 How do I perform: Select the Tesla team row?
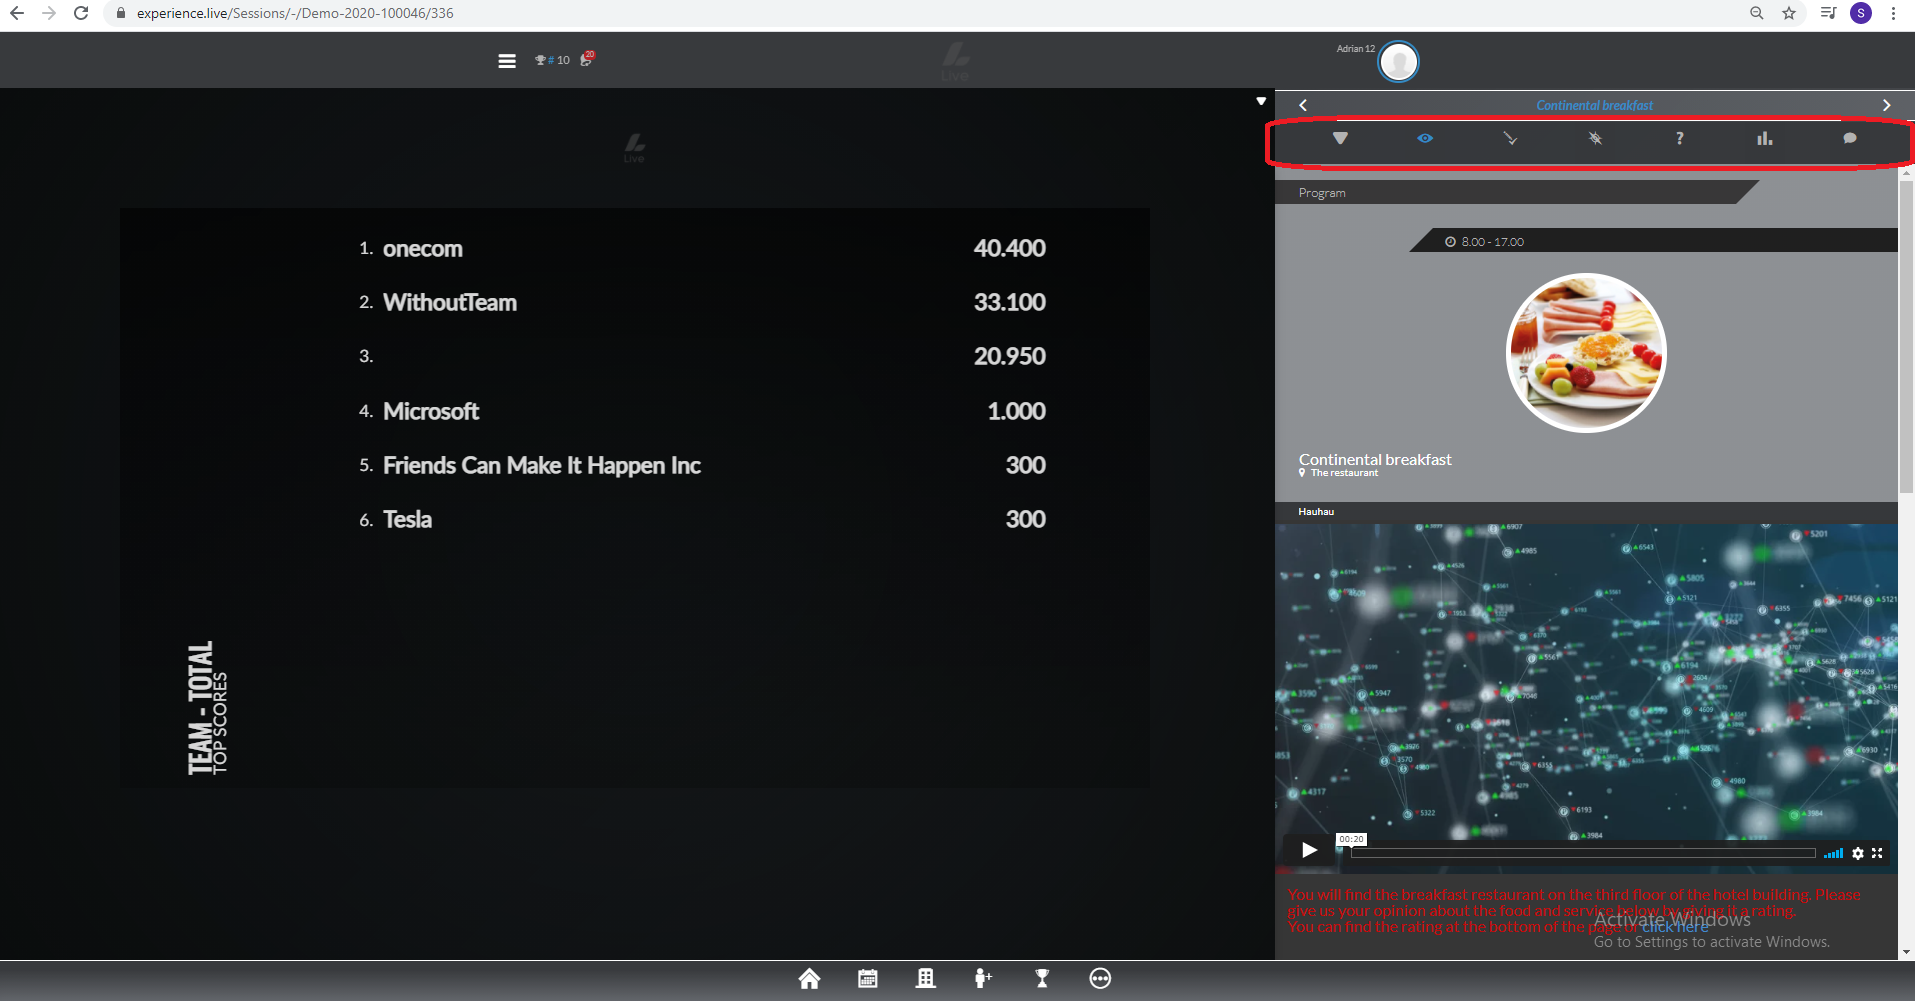coord(702,519)
